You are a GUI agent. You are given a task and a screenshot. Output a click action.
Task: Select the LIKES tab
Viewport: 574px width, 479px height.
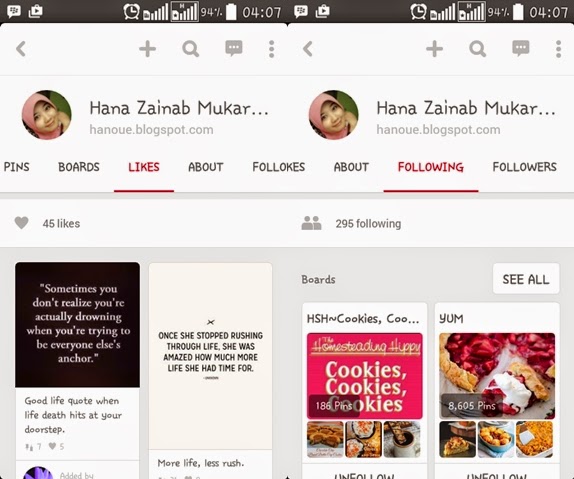coord(144,167)
